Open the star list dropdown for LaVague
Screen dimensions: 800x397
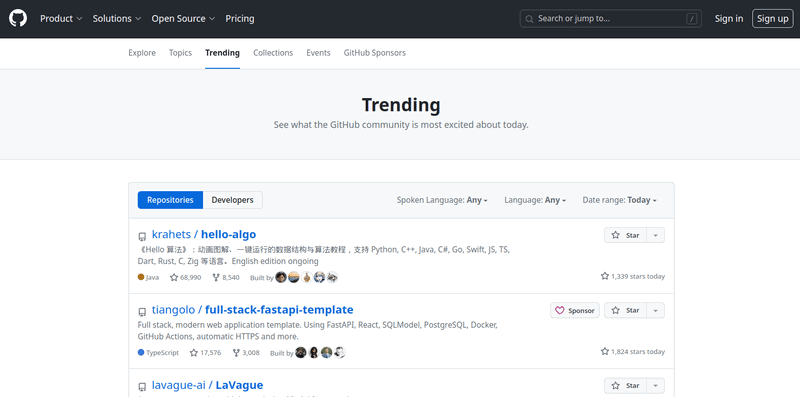click(x=656, y=385)
